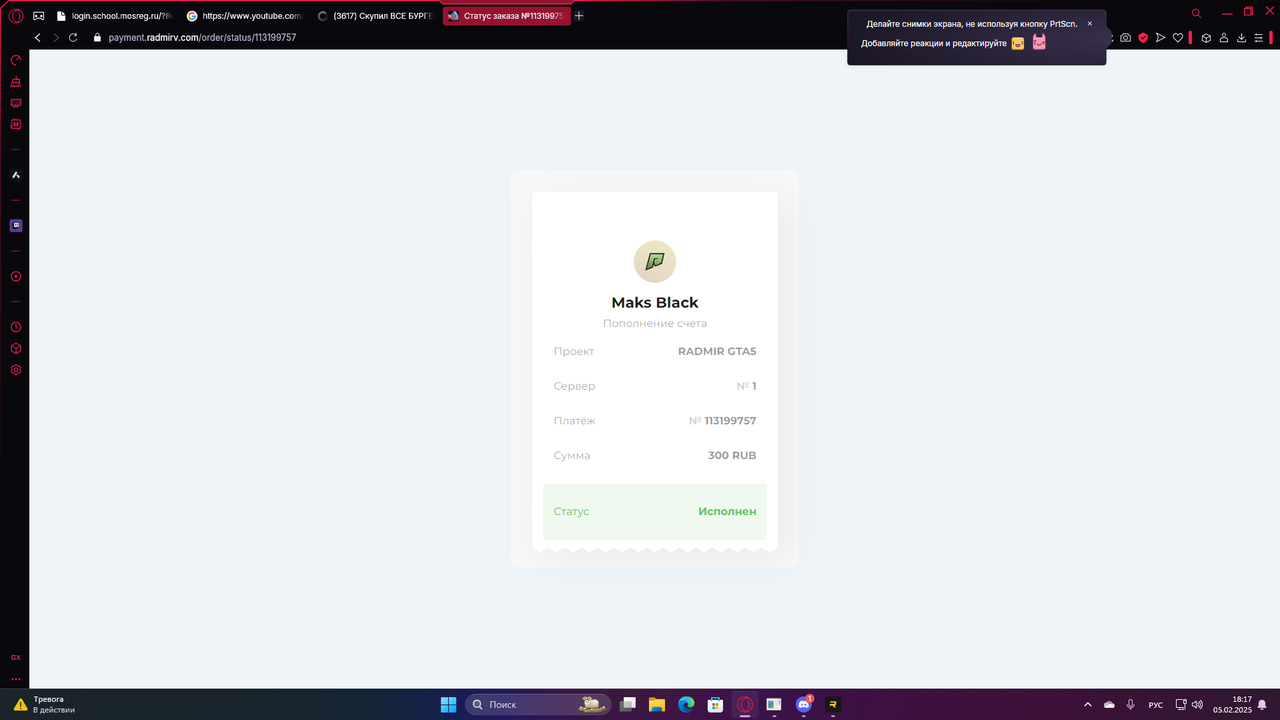The height and width of the screenshot is (720, 1280).
Task: Select the "RADMIR GTA5" project value
Action: [x=717, y=351]
